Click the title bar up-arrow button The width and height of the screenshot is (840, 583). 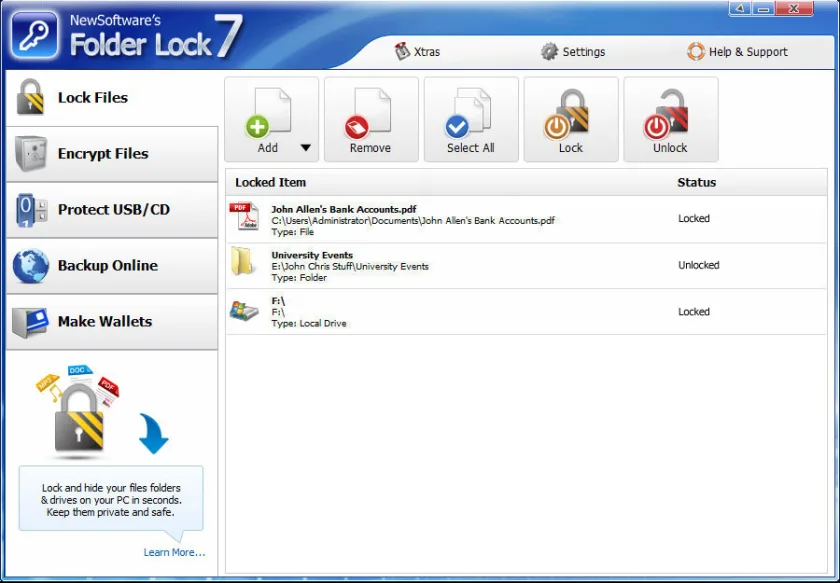pos(740,9)
